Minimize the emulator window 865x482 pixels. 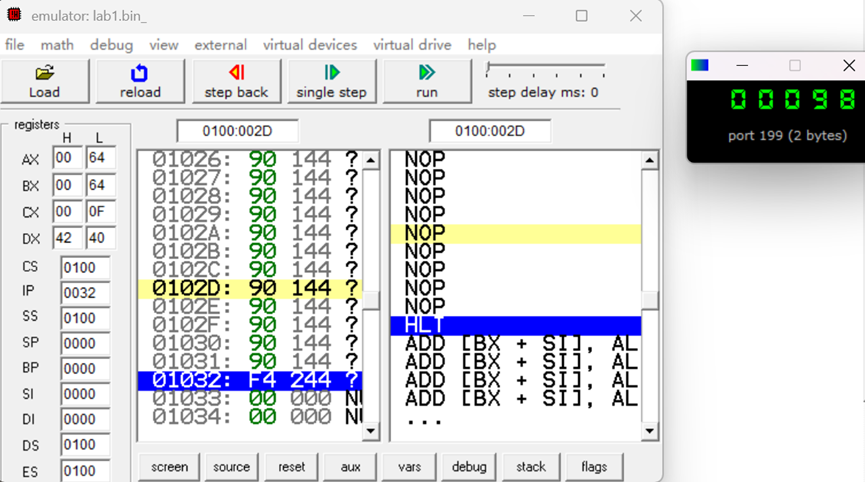click(x=528, y=15)
